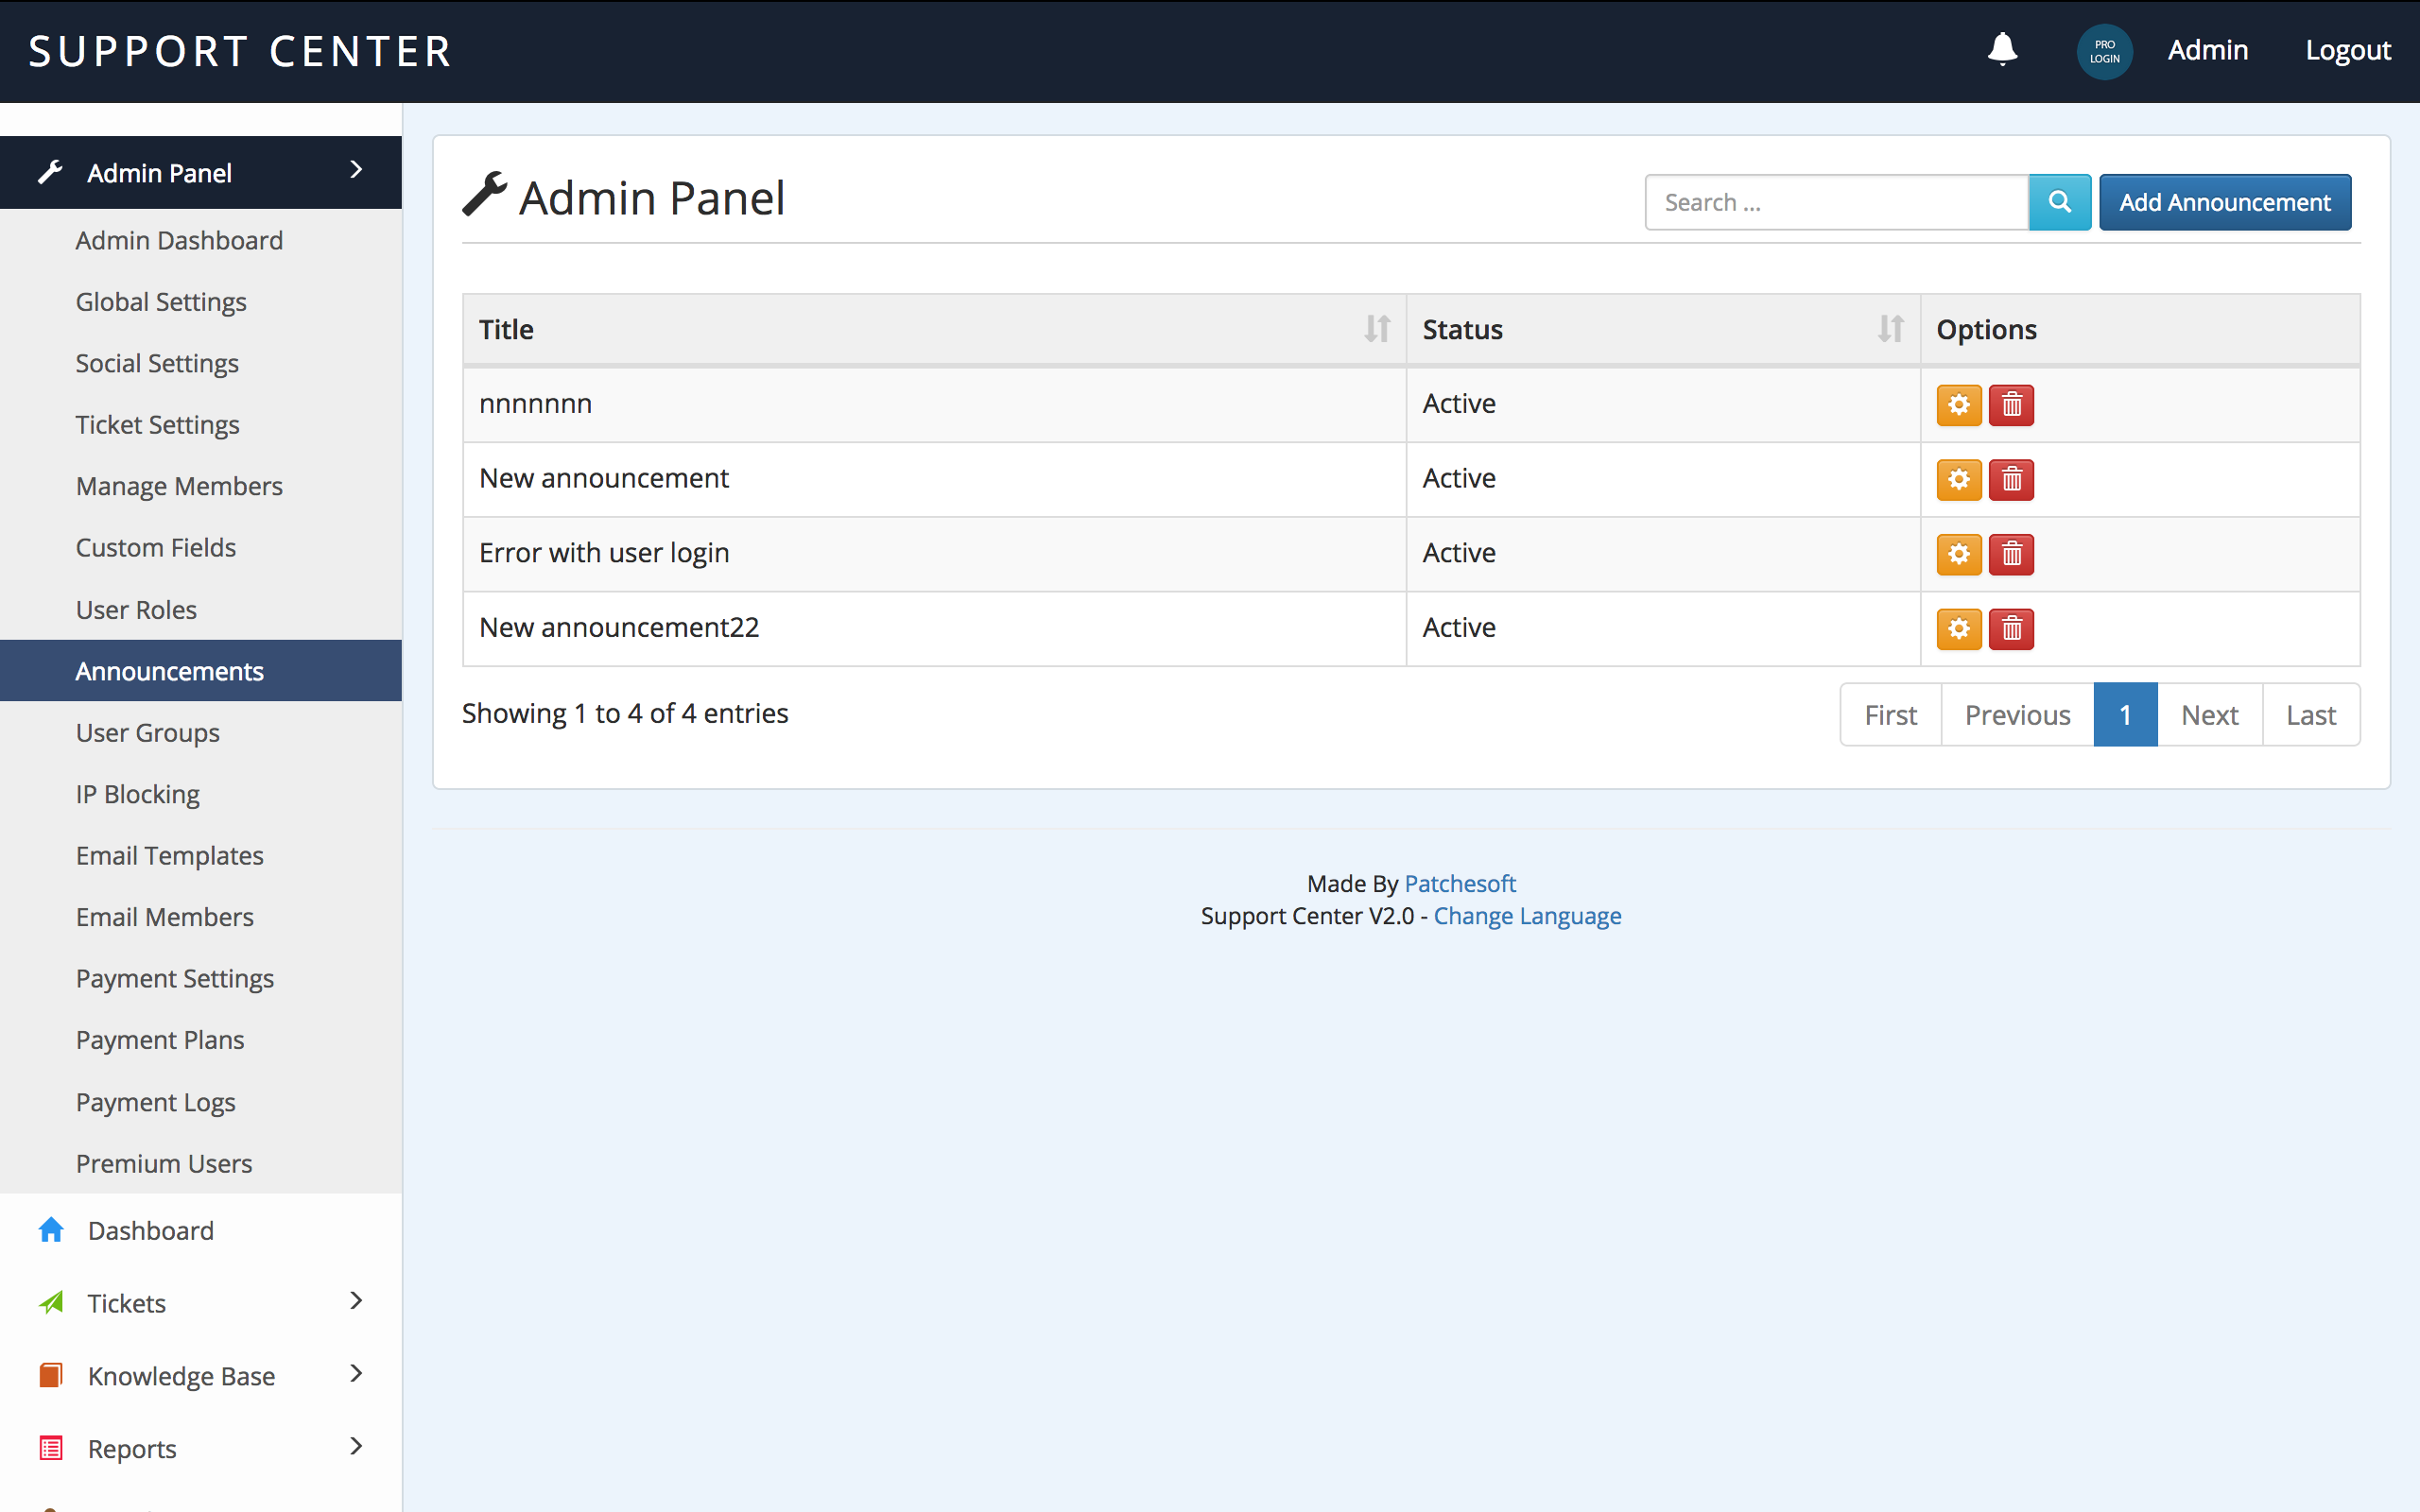Open the Email Templates sidebar item
The width and height of the screenshot is (2420, 1512).
pyautogui.click(x=169, y=856)
